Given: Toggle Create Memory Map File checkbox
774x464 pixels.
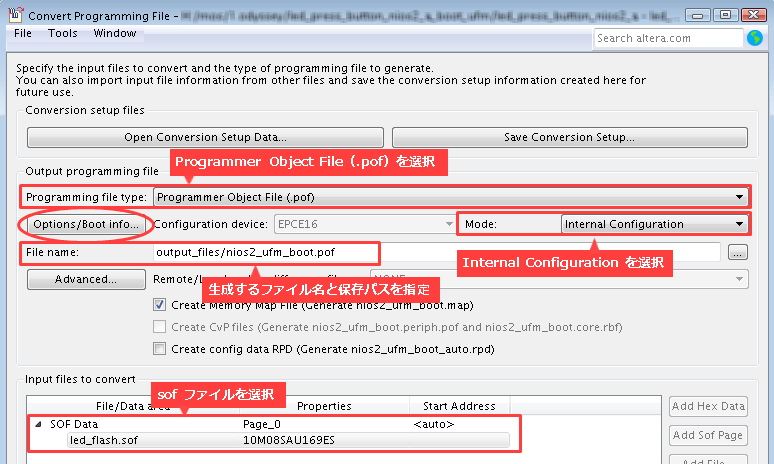Looking at the screenshot, I should (159, 305).
